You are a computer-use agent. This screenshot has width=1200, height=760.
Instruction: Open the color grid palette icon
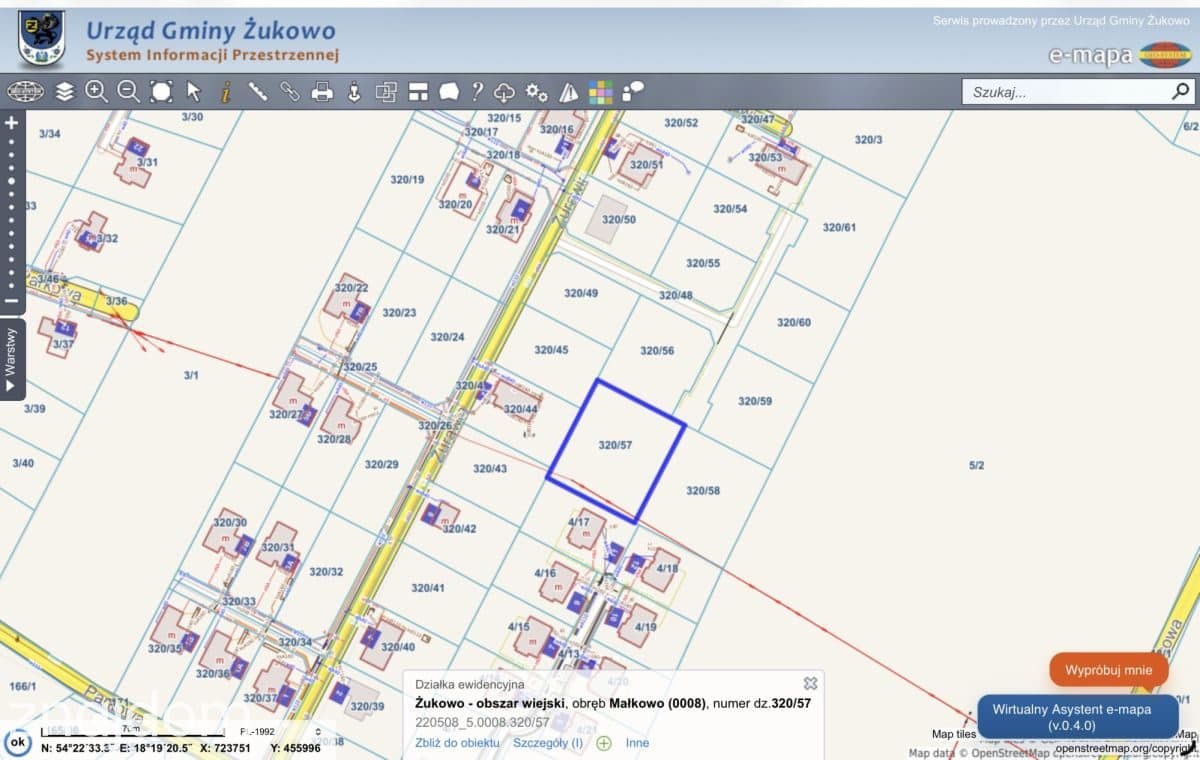pos(601,92)
